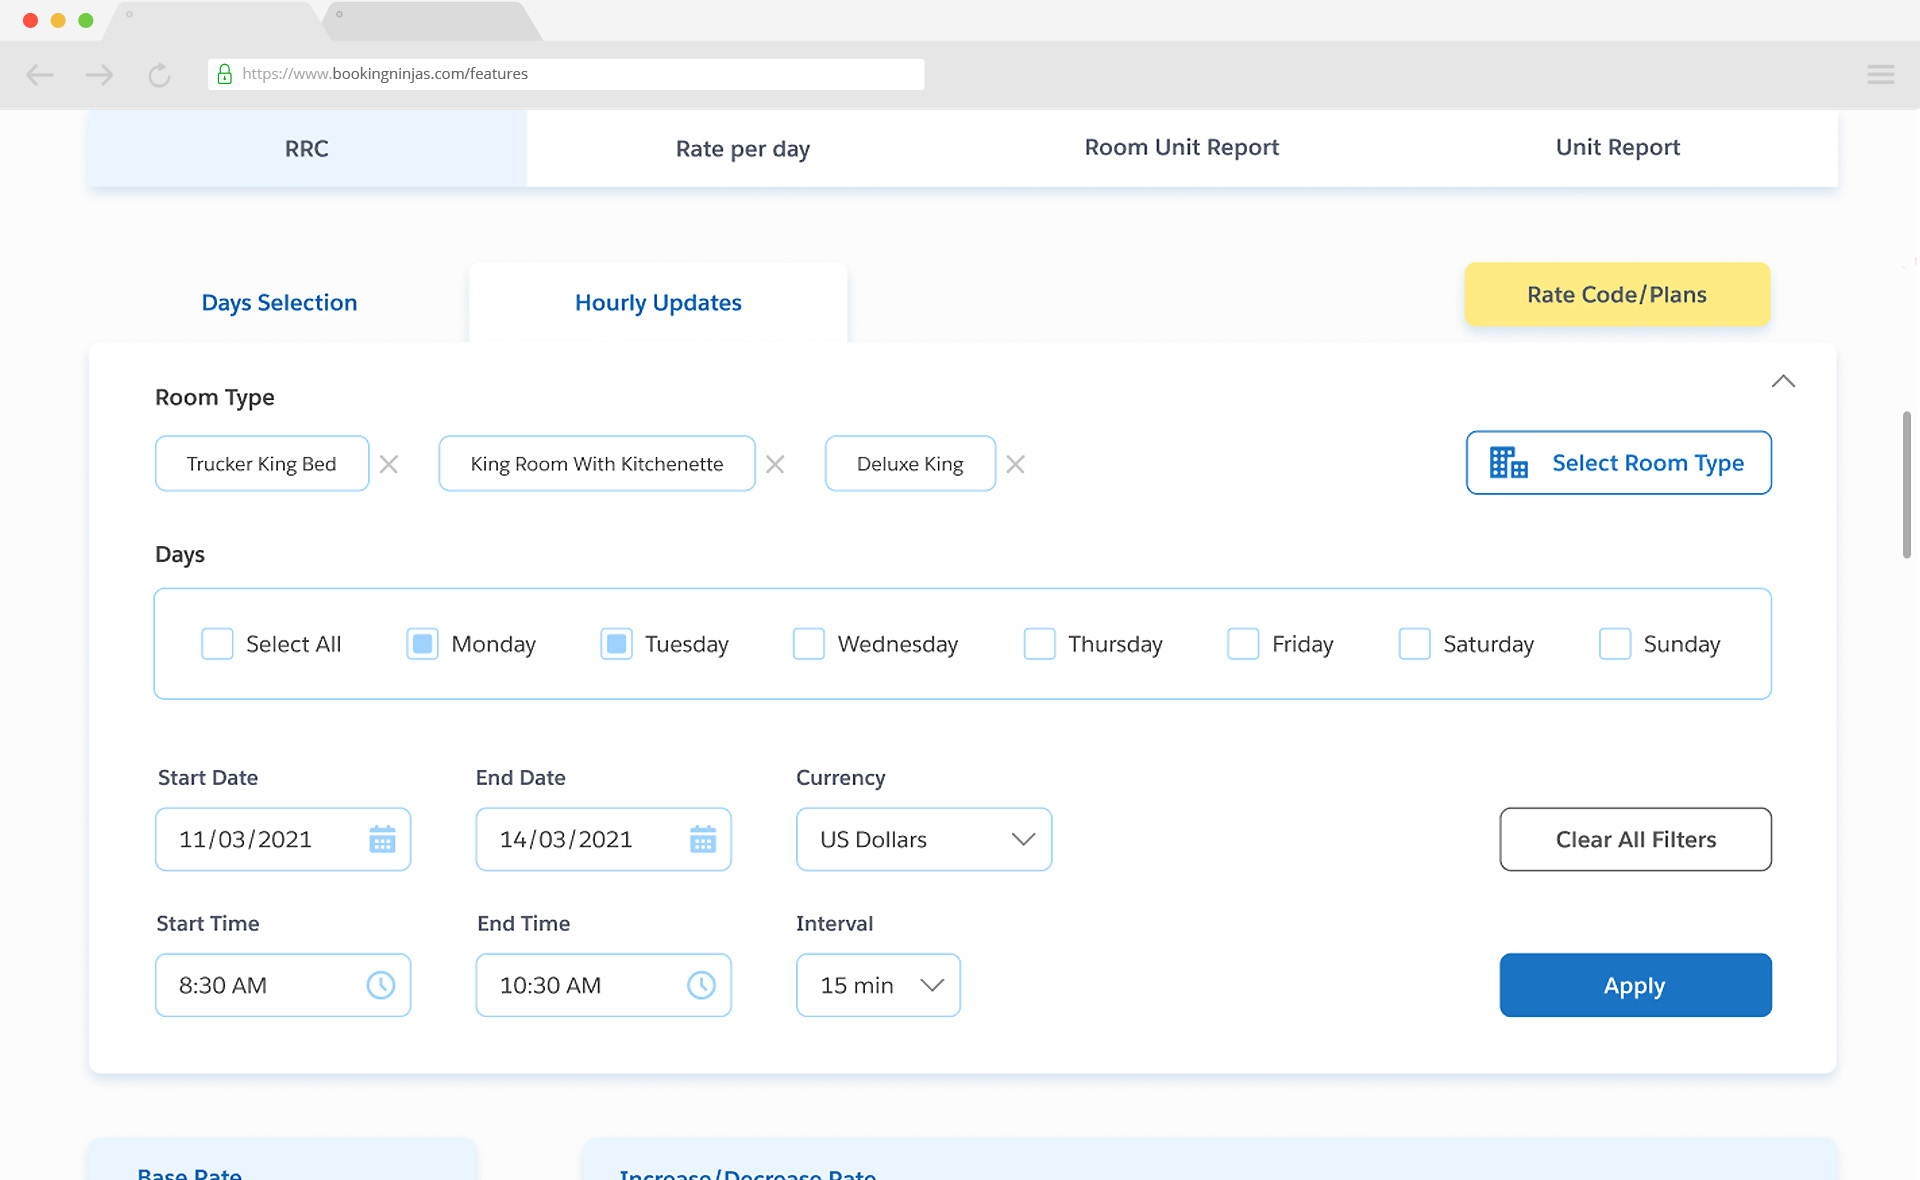Remove Trucker King Bed room type
The width and height of the screenshot is (1920, 1180).
[x=389, y=464]
